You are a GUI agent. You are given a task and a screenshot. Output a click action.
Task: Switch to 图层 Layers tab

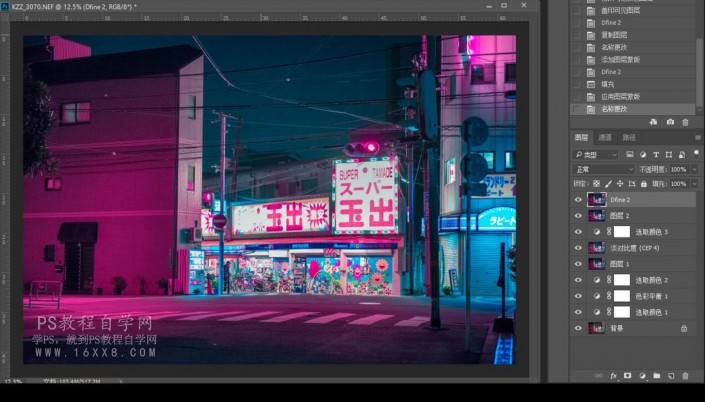click(x=581, y=138)
